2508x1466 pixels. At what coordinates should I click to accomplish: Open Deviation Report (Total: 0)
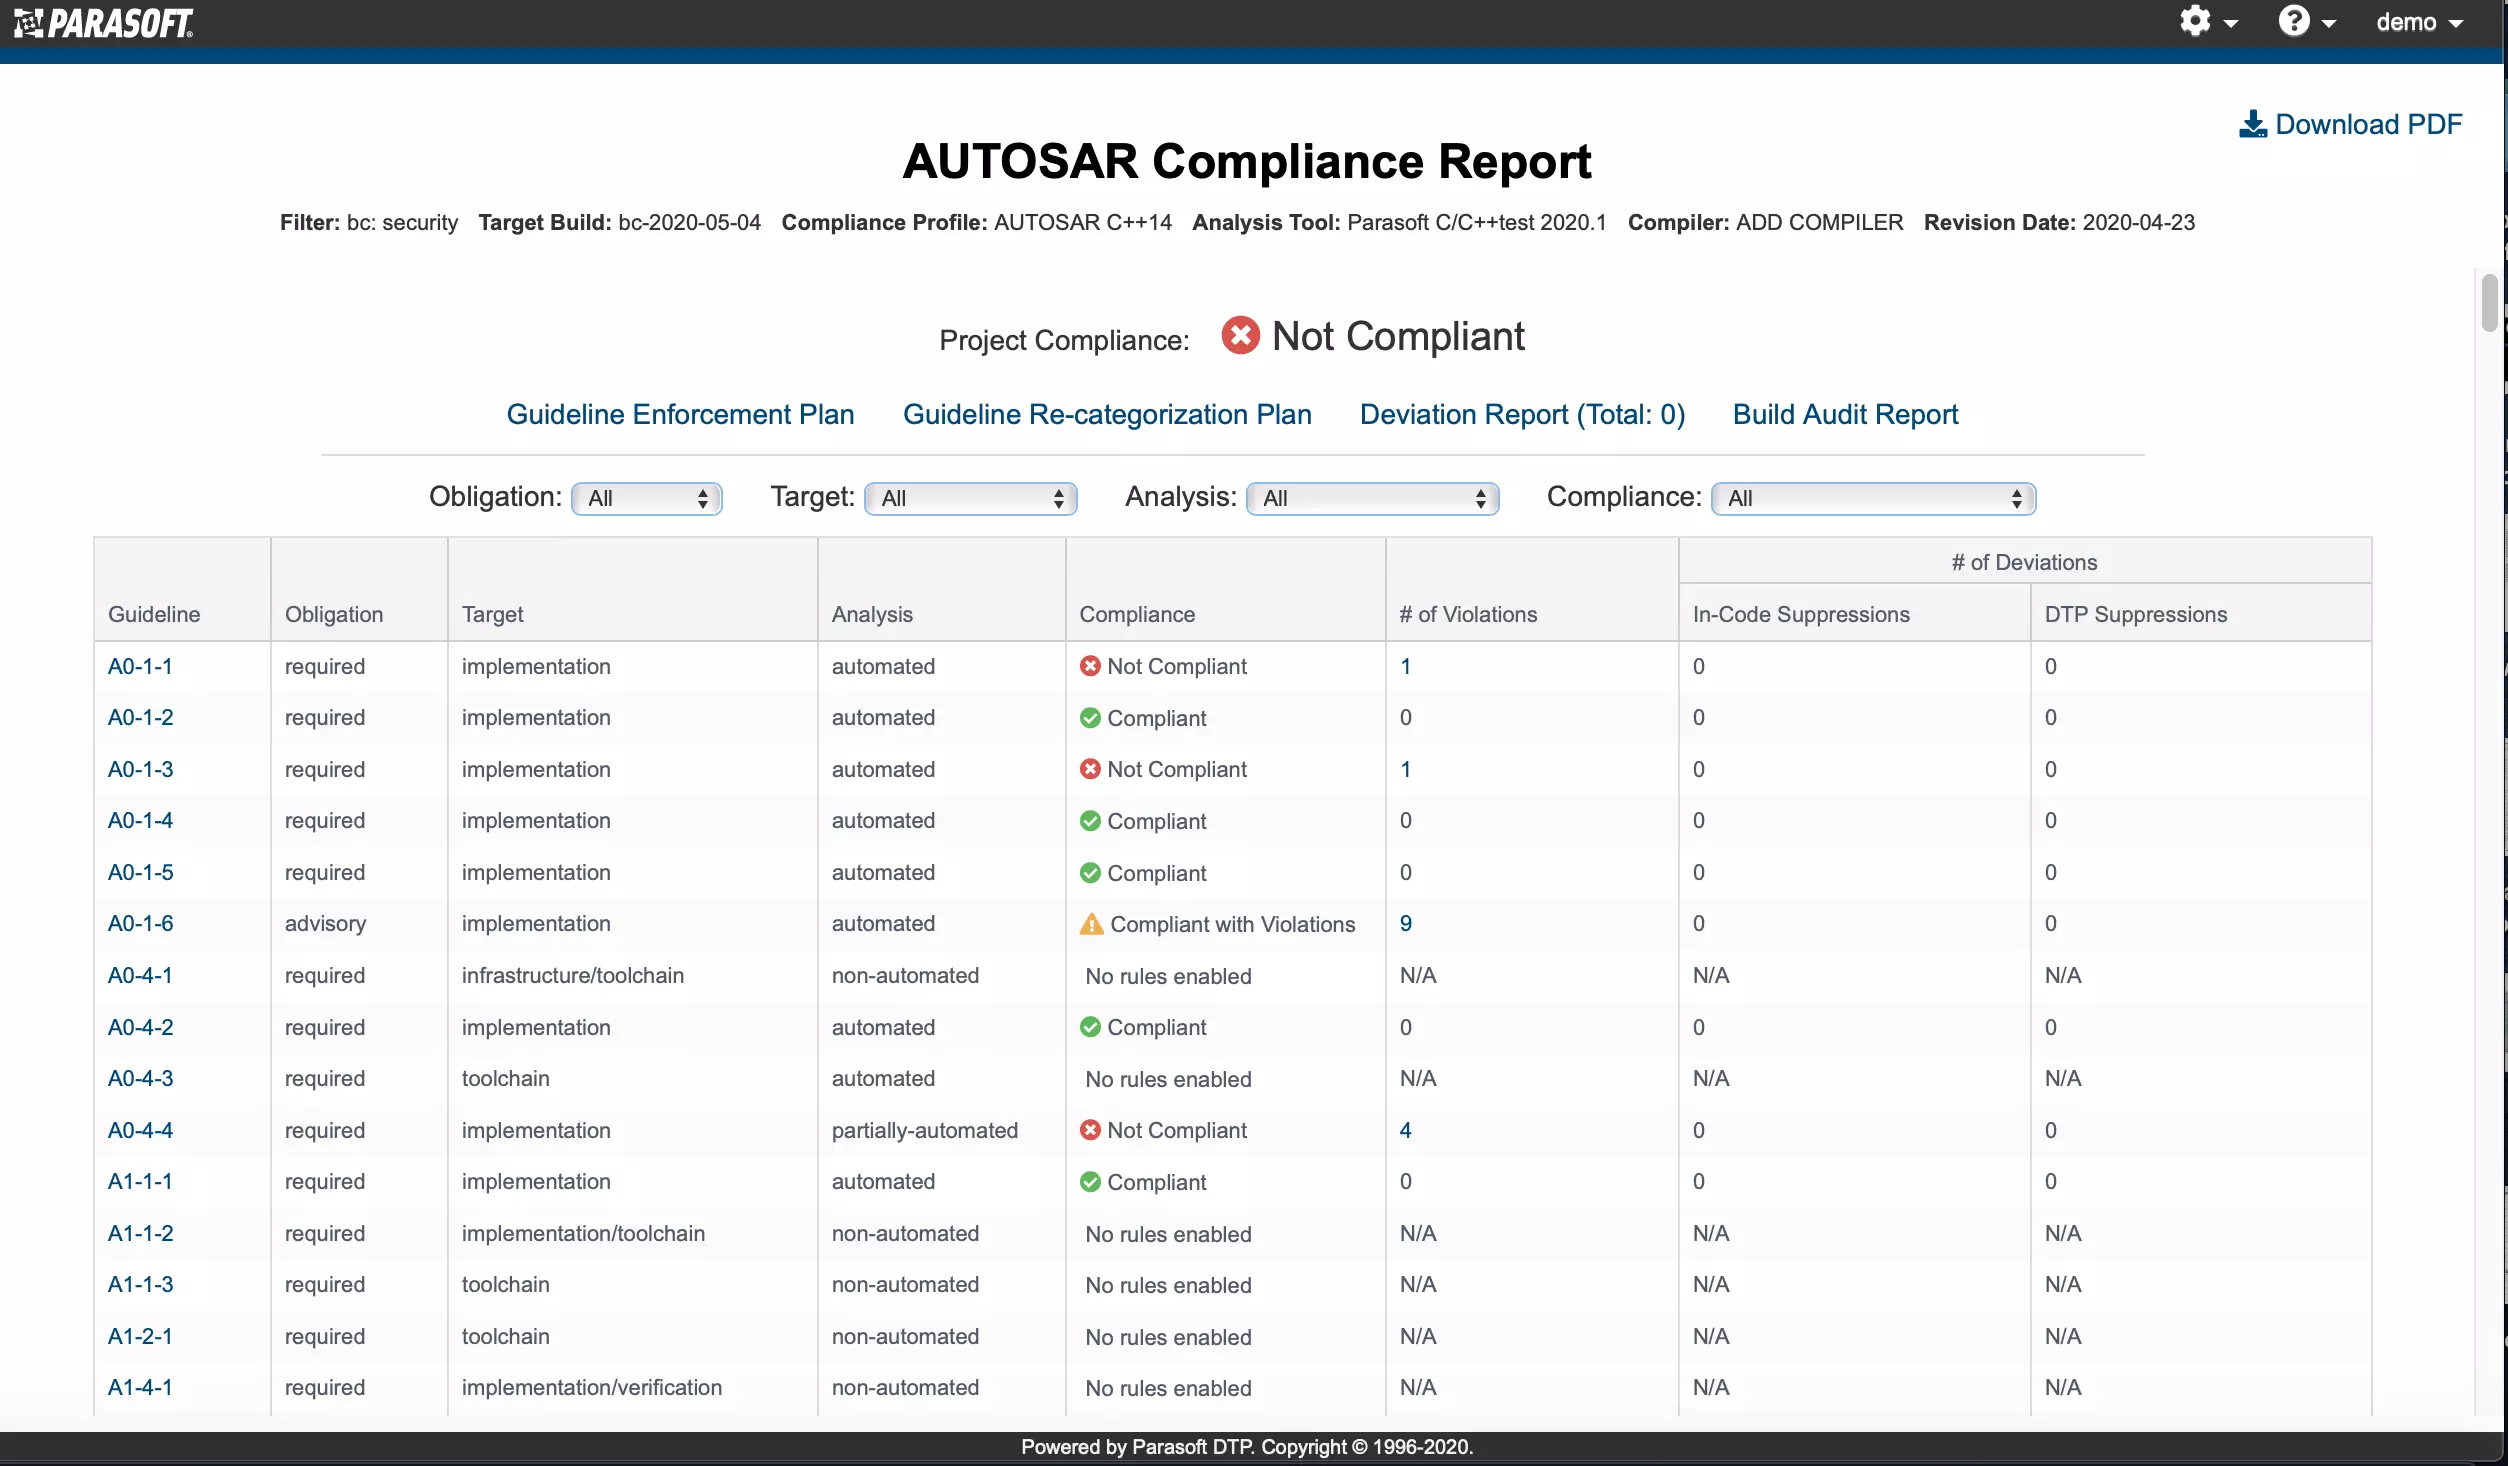[1522, 414]
